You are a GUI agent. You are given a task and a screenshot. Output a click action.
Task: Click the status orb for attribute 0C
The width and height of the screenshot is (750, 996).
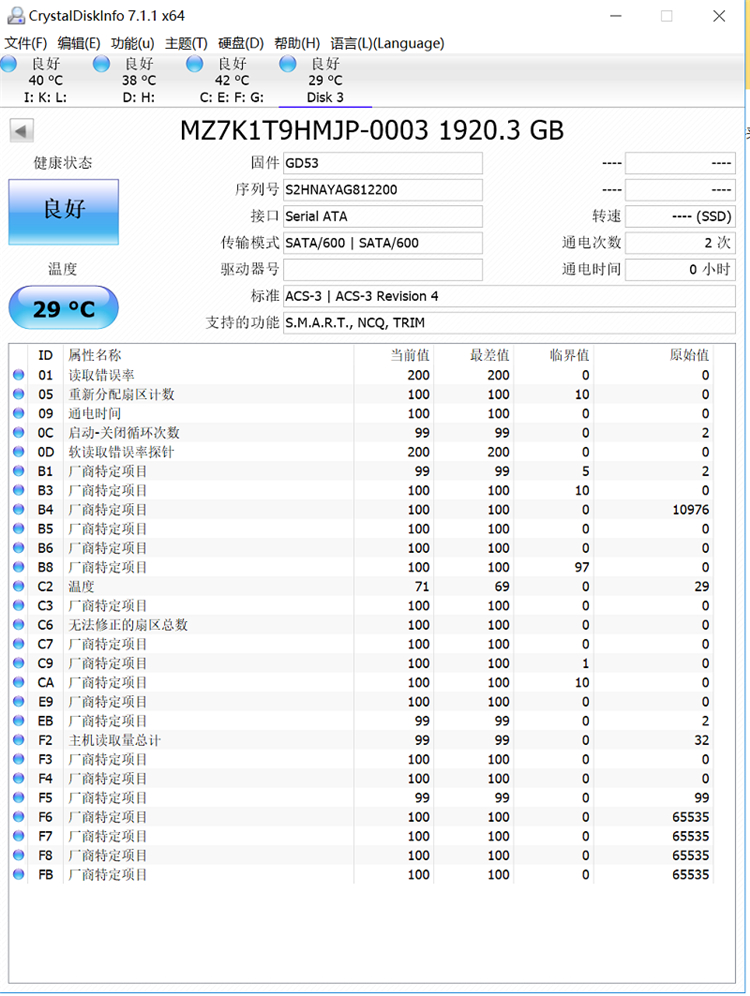coord(18,433)
